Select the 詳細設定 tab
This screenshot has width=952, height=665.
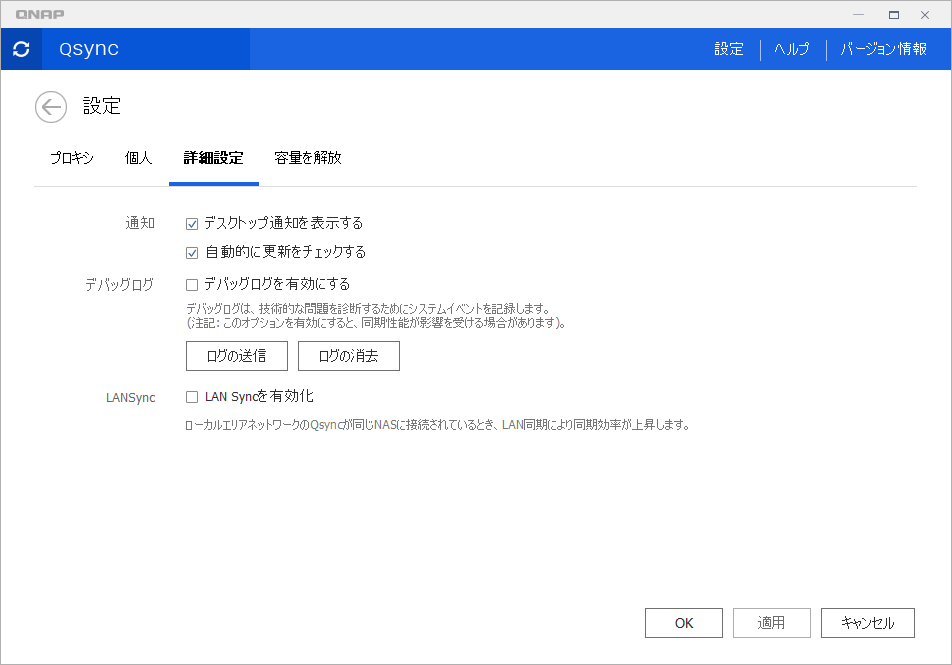pos(214,158)
